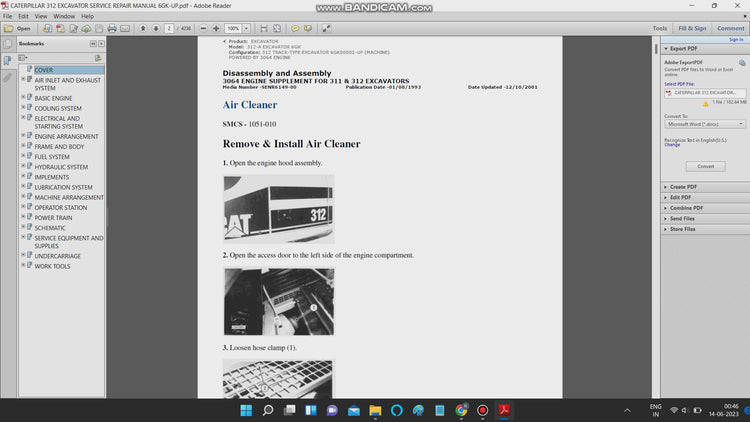Expand the HYDRAULIC SYSTEM bookmark
Screen dimensions: 750x422
23,166
